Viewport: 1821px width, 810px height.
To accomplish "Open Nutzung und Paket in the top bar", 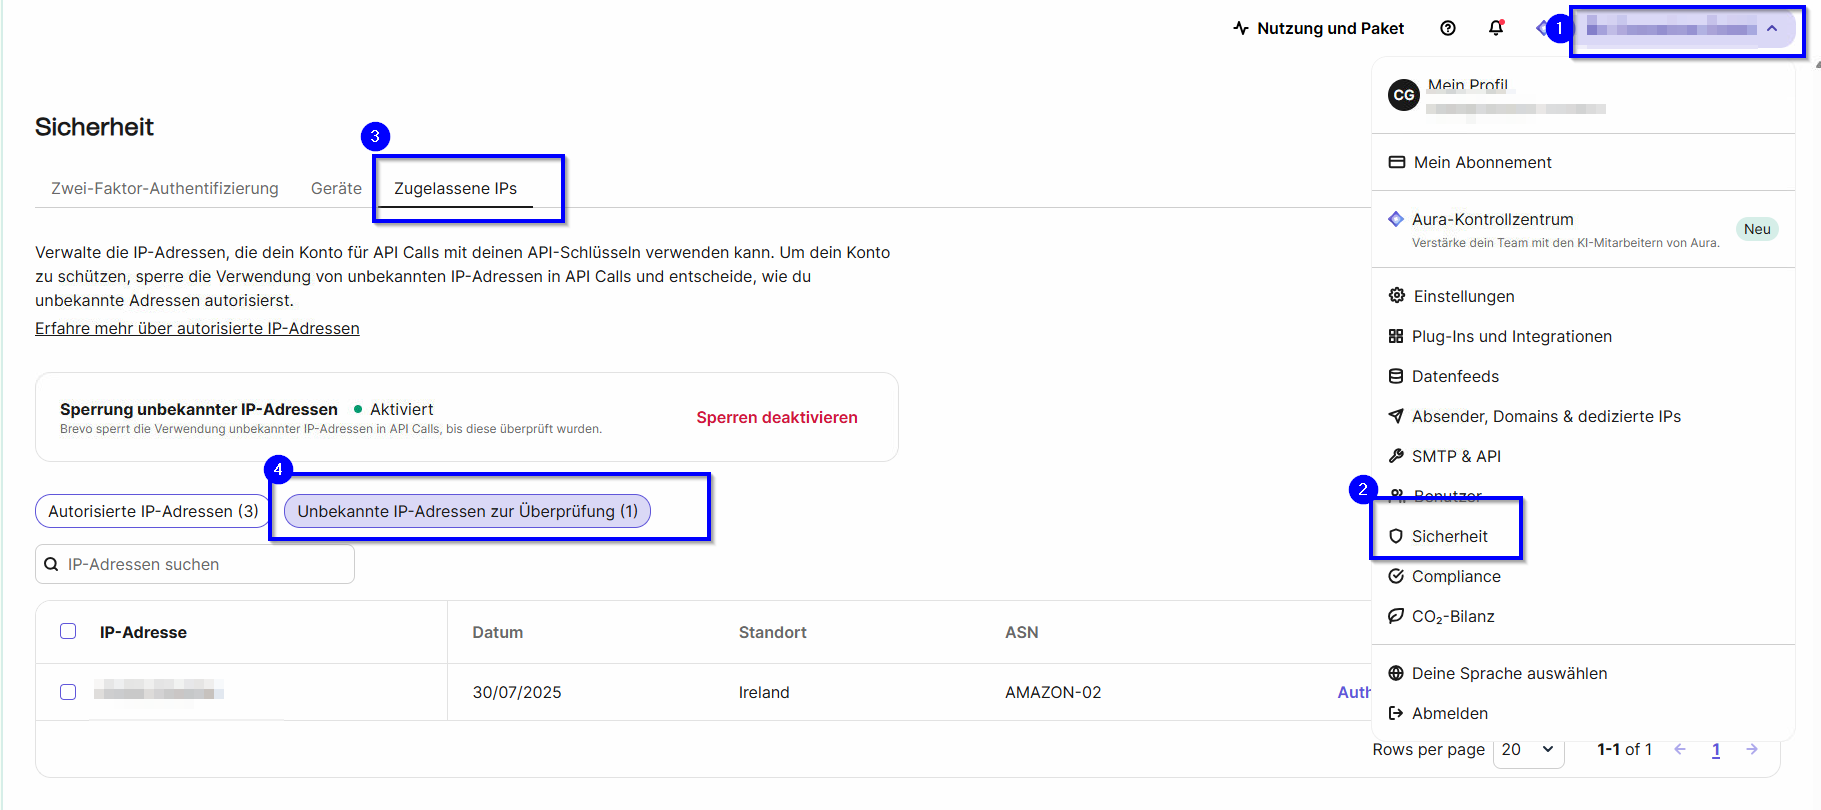I will 1319,28.
